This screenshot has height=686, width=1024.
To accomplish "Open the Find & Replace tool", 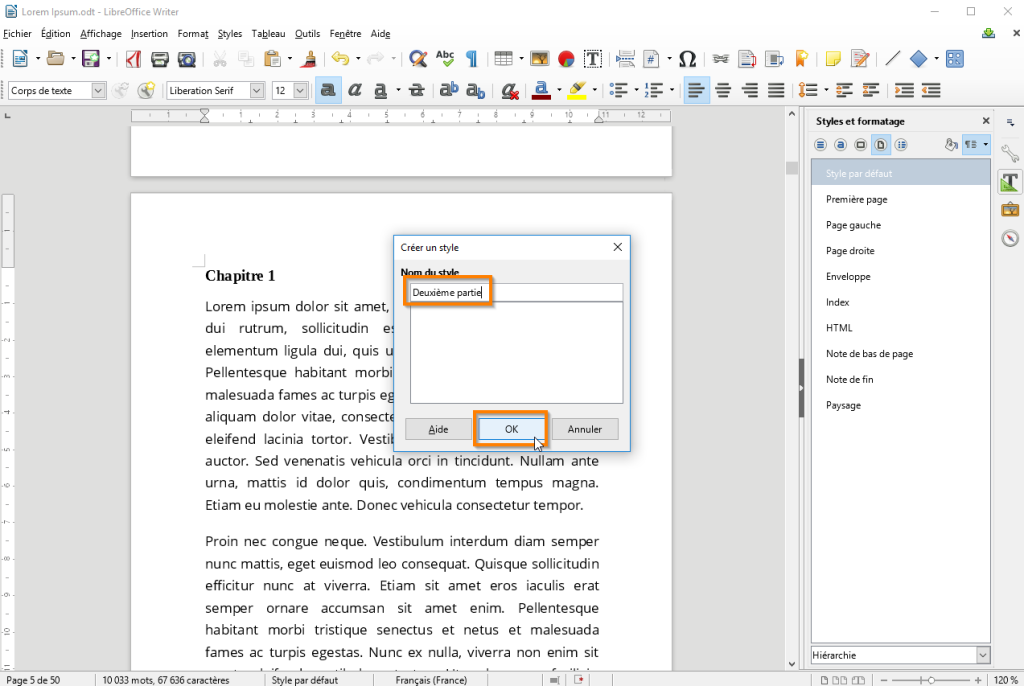I will tap(418, 59).
